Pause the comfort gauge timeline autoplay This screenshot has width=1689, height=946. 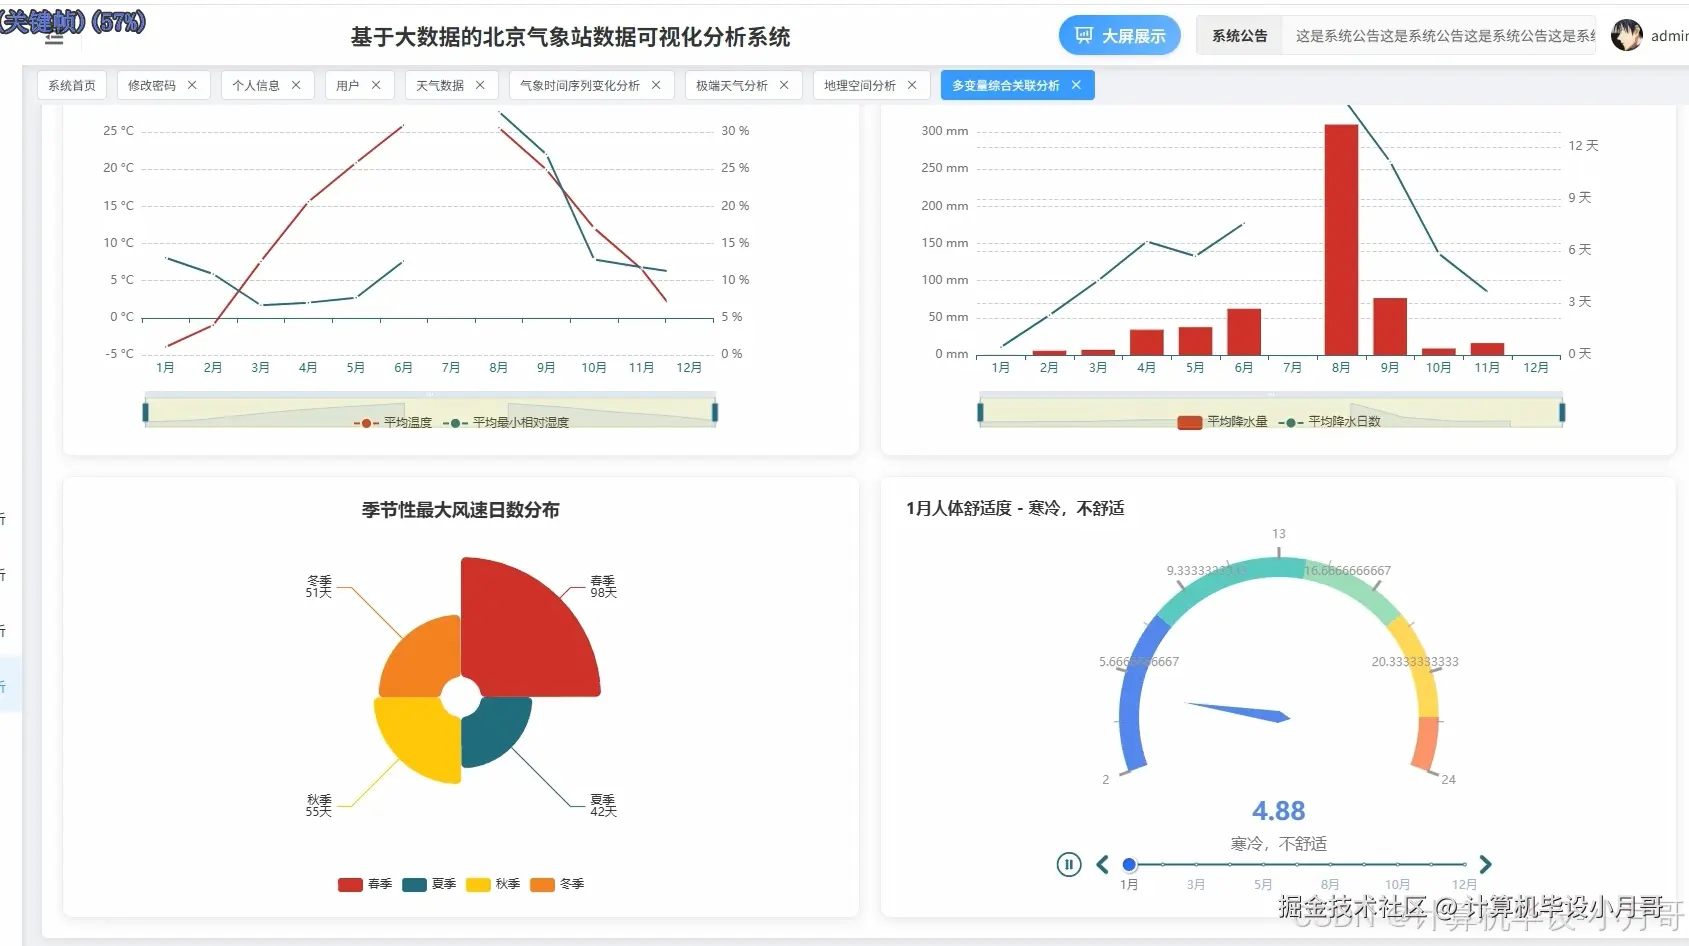click(x=1069, y=864)
